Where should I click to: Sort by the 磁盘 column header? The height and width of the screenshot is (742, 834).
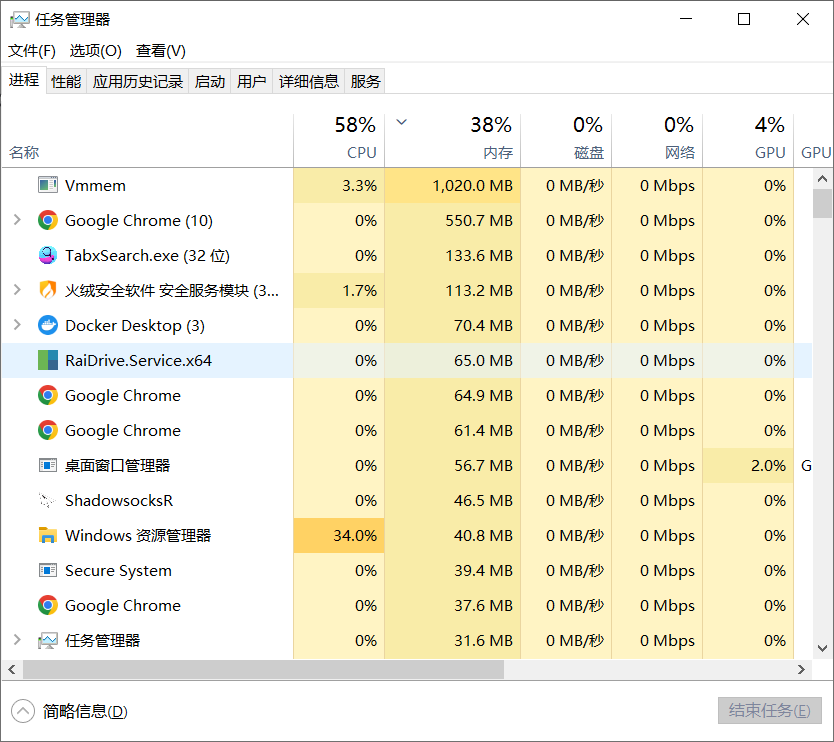tap(566, 139)
